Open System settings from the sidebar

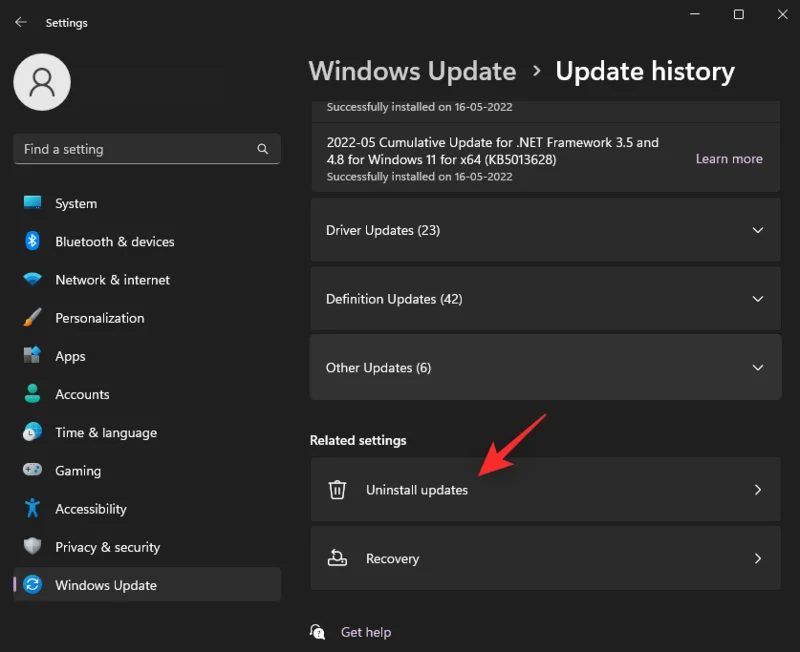click(31, 203)
